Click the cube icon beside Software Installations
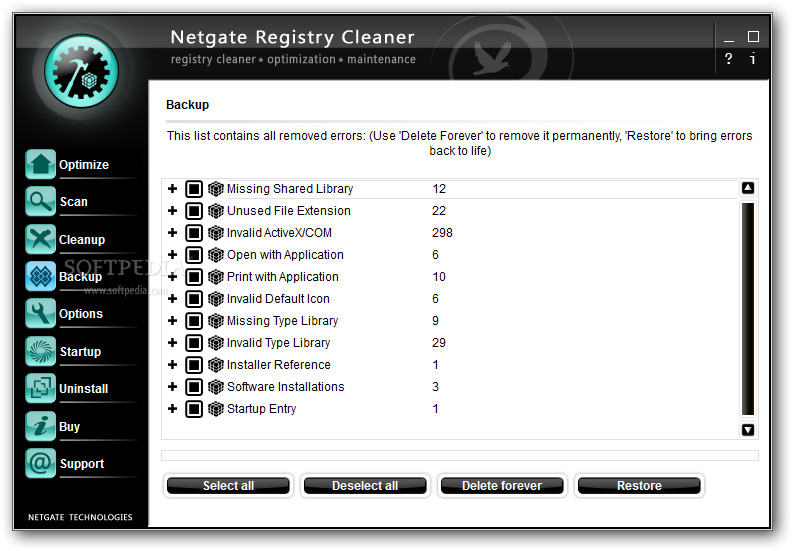793x551 pixels. [x=216, y=387]
